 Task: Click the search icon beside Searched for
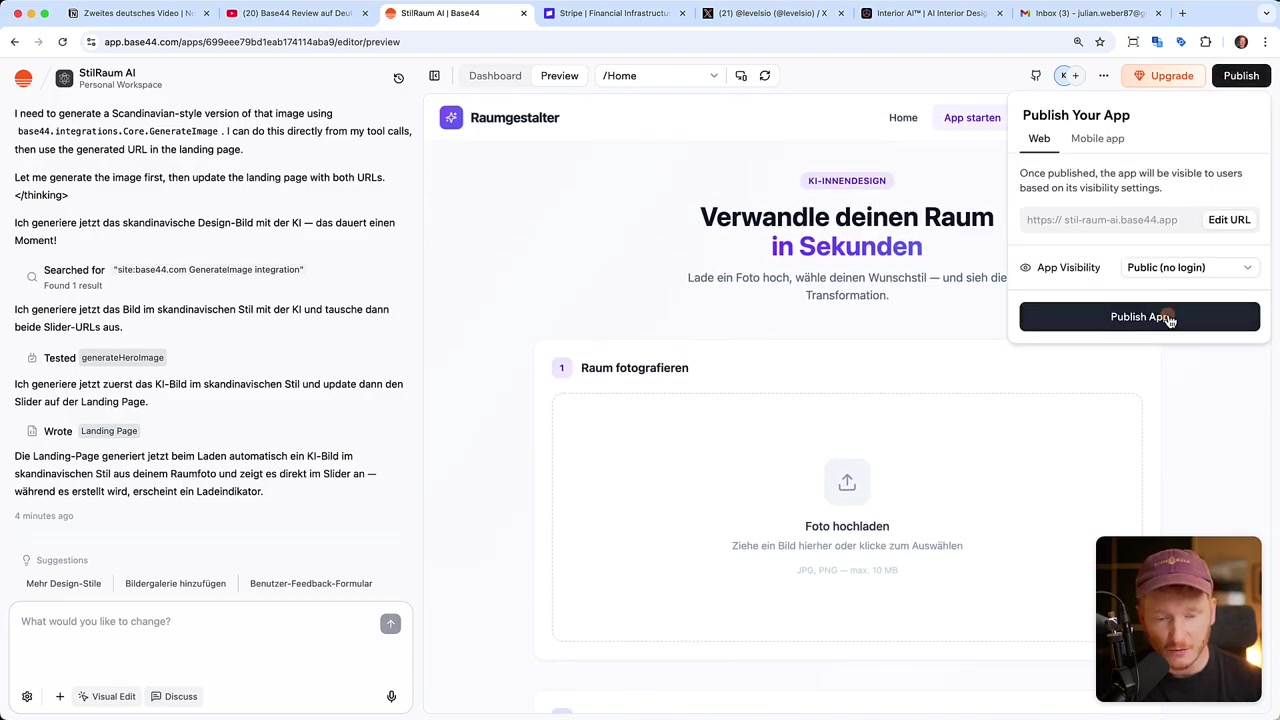(32, 277)
